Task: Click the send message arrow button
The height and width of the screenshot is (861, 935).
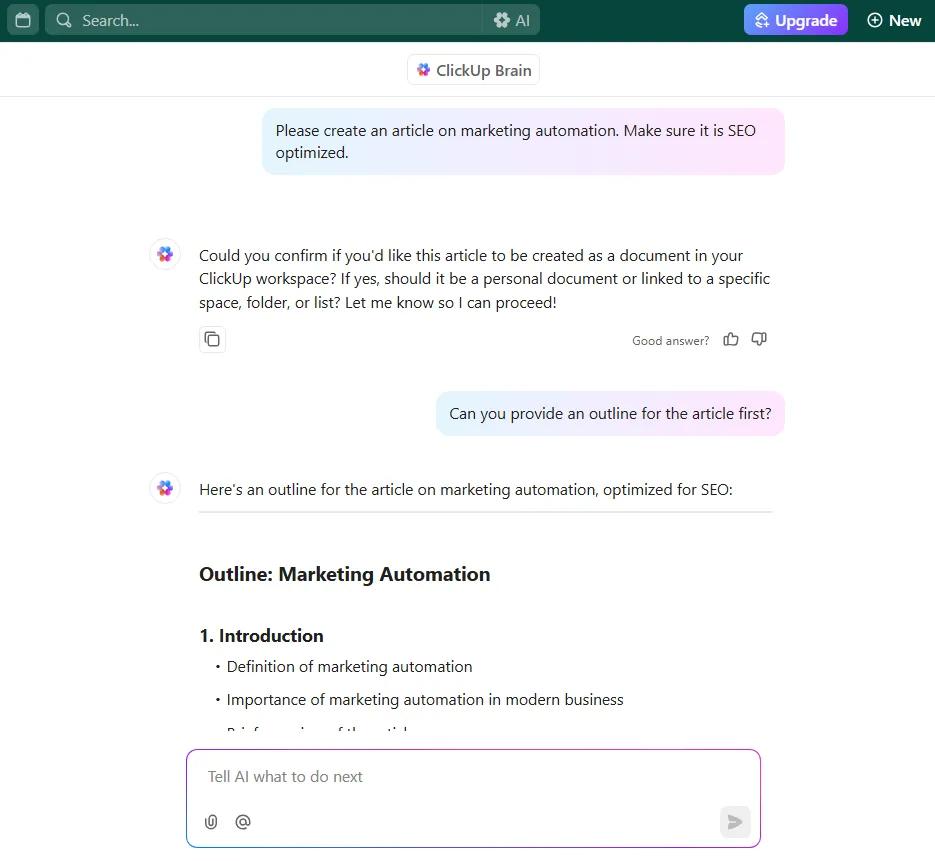Action: 735,822
